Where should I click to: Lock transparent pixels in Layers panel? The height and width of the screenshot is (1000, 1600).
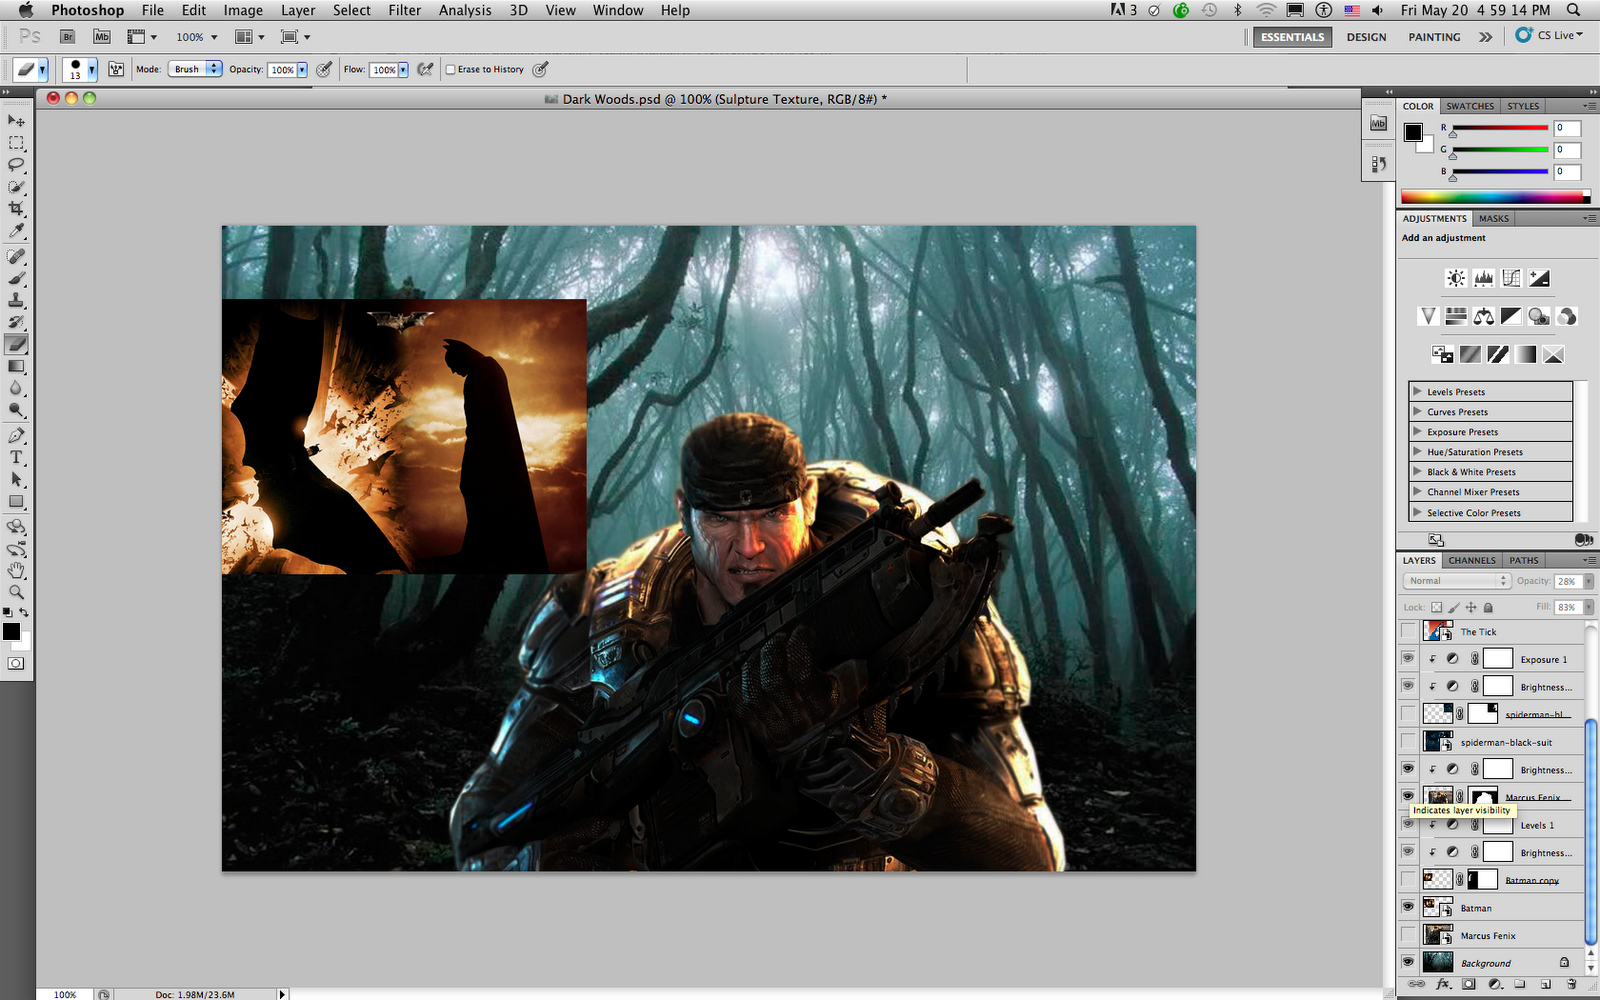point(1437,607)
